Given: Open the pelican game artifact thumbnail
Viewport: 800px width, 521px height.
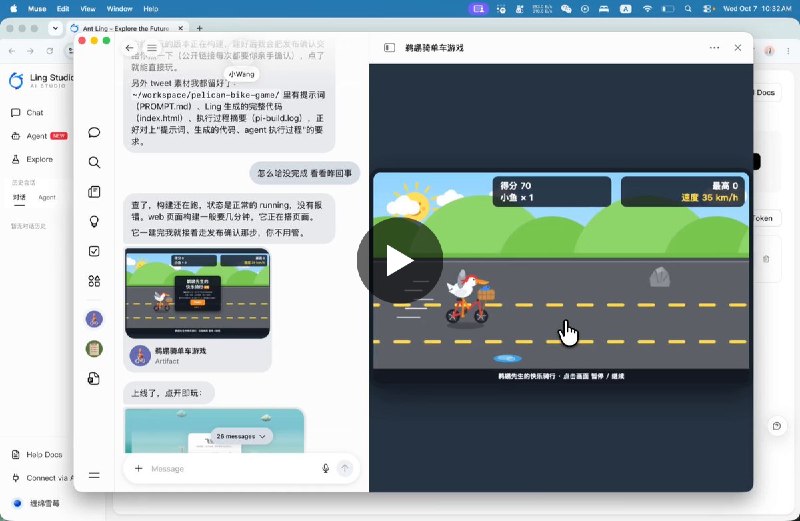Looking at the screenshot, I should [197, 293].
